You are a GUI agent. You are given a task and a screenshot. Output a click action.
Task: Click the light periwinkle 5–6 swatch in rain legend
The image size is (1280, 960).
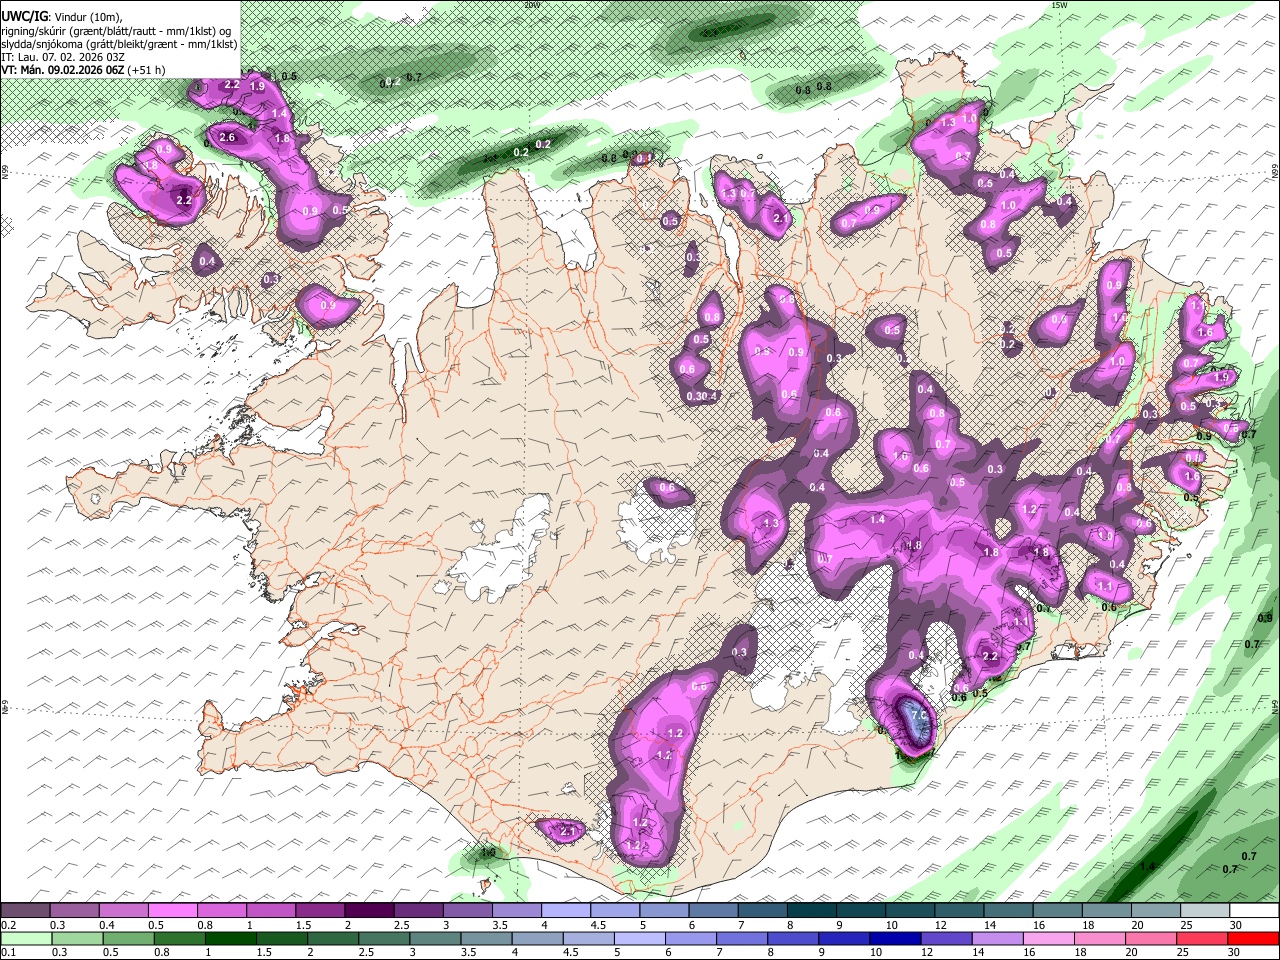click(x=640, y=938)
